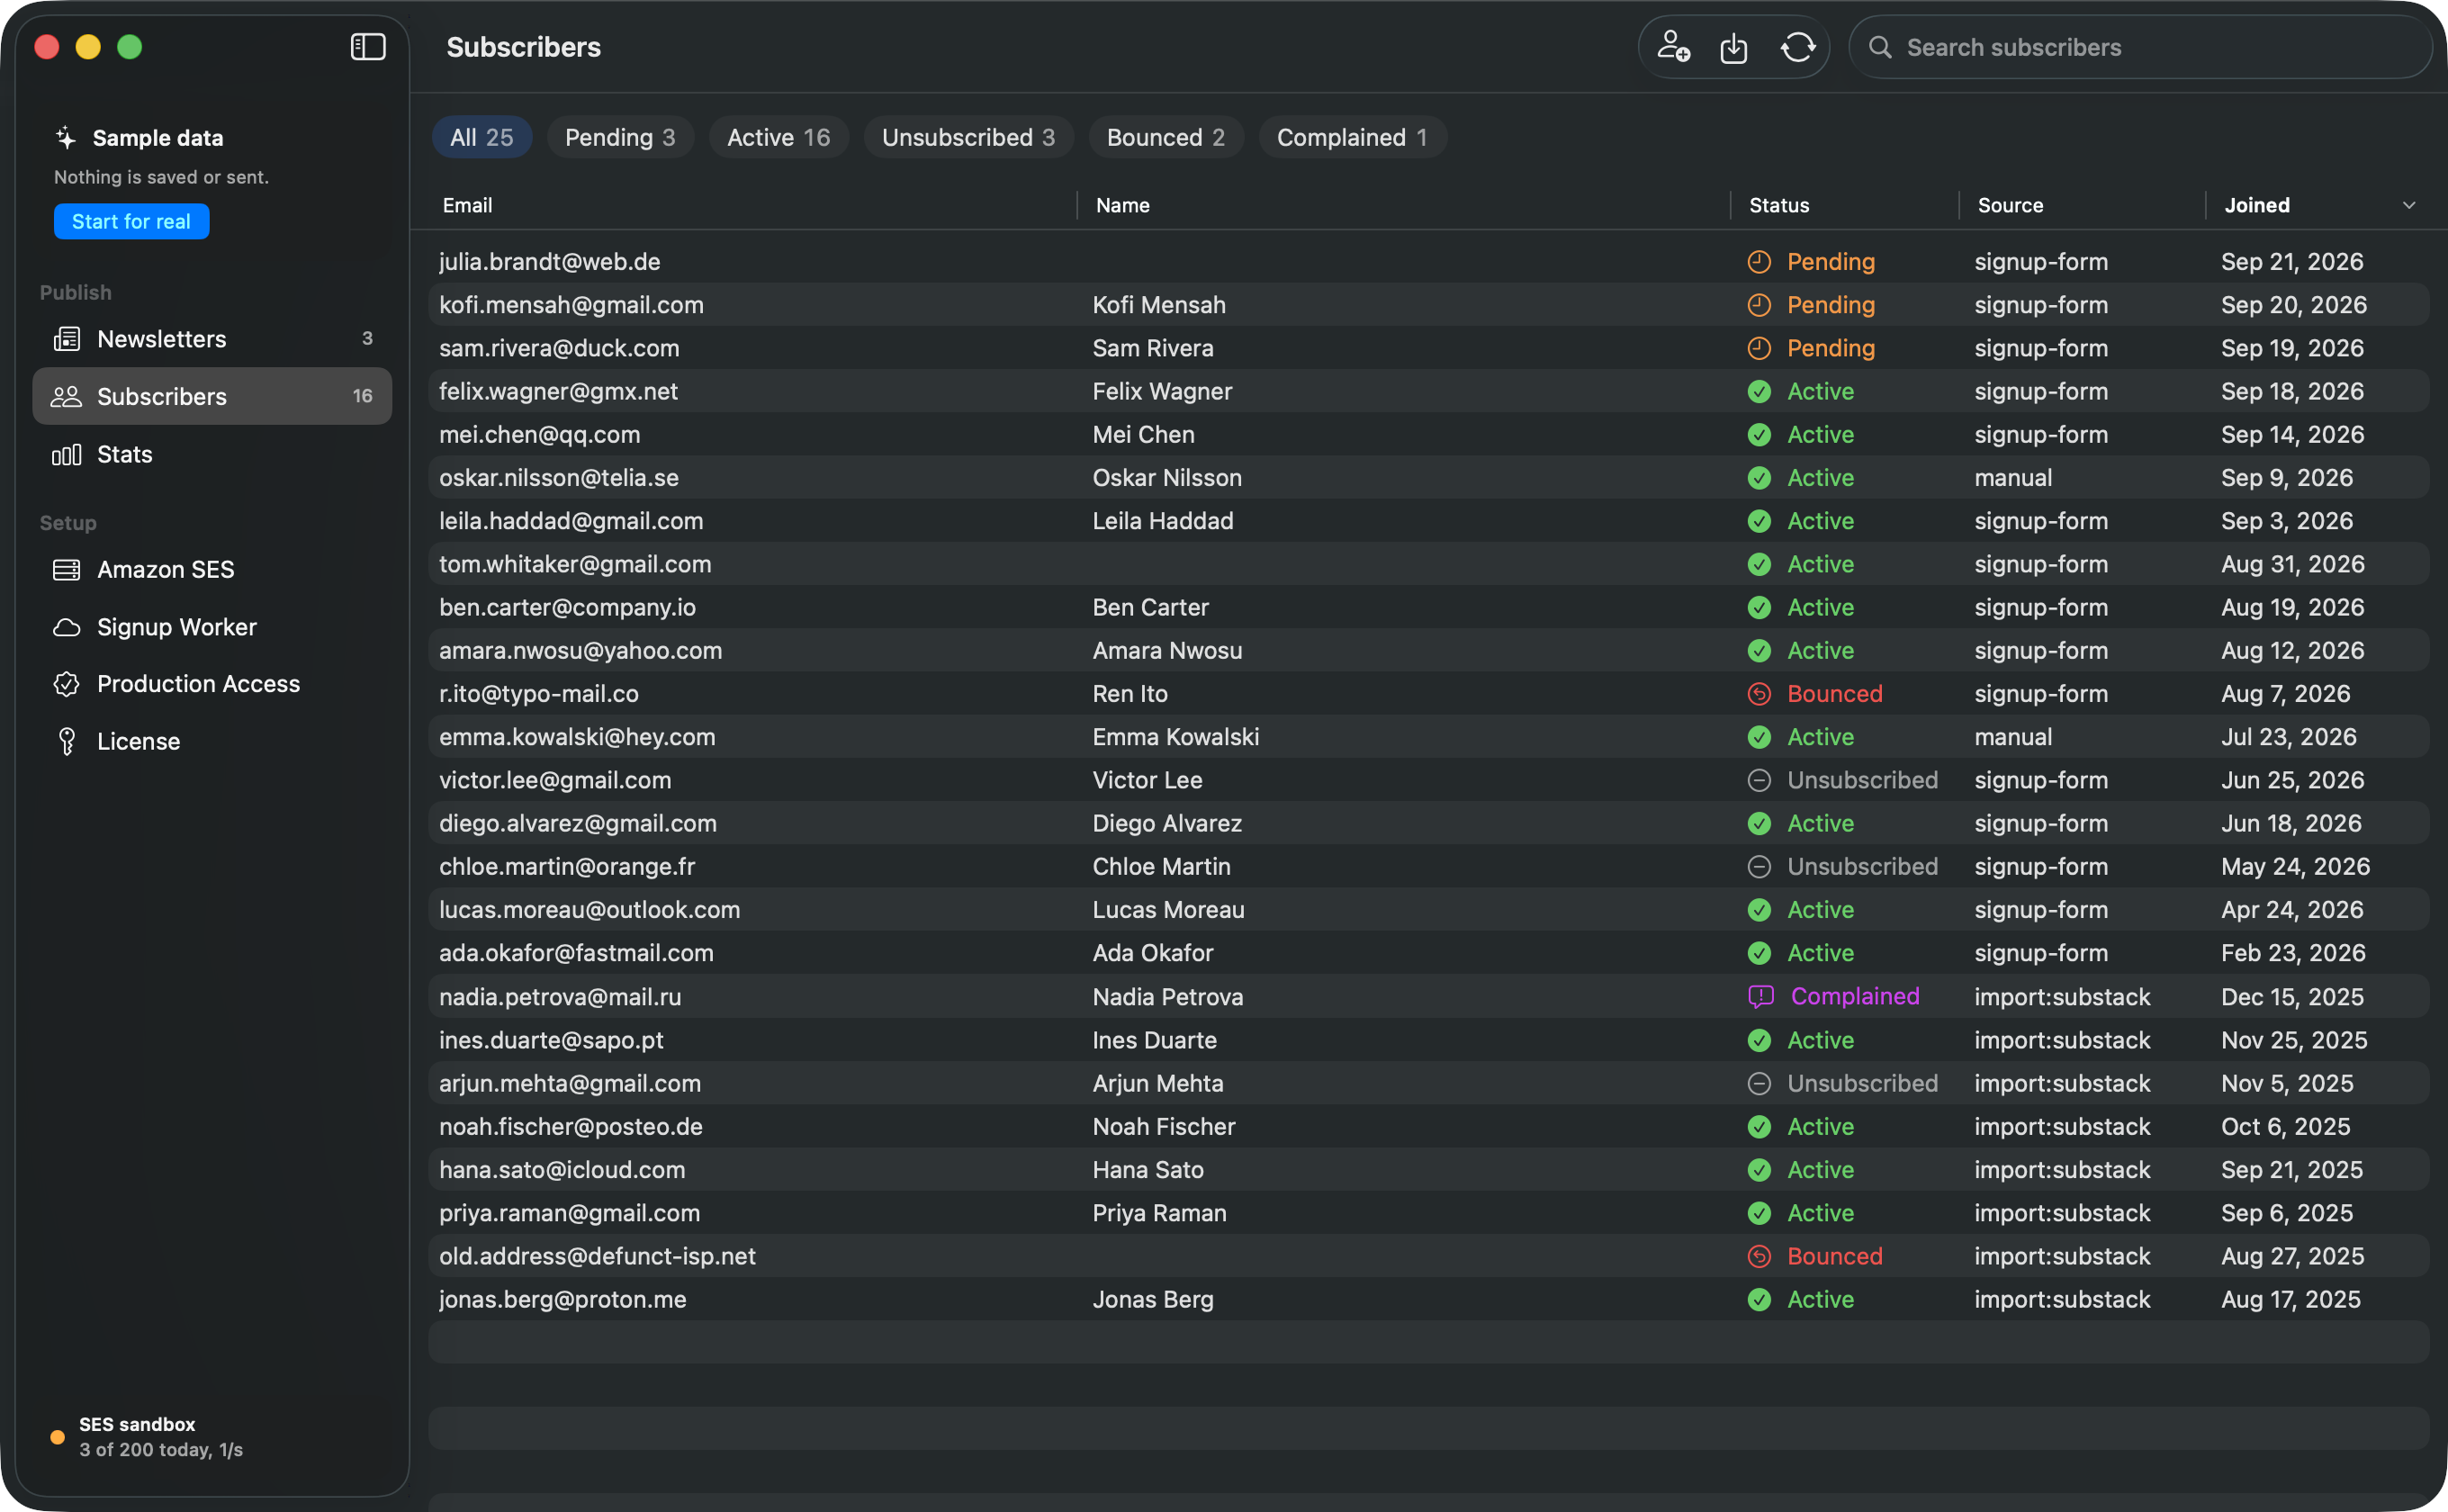Click the Start for real button

(x=131, y=221)
